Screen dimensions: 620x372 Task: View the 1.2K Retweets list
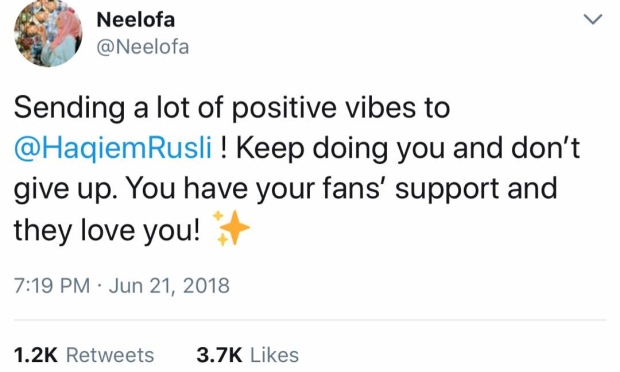(x=84, y=355)
